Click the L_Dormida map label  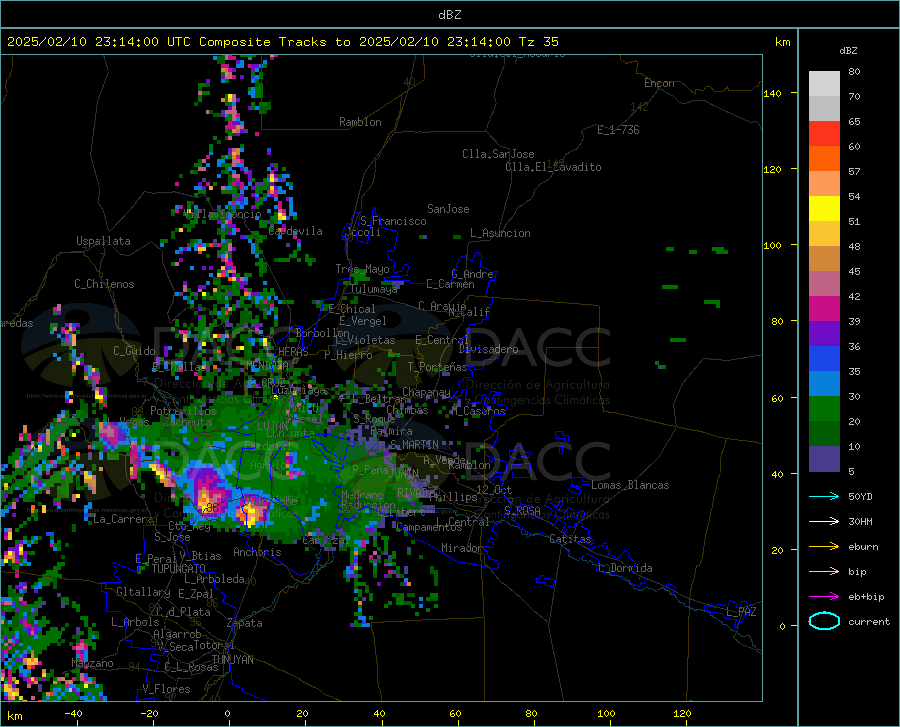coord(624,568)
